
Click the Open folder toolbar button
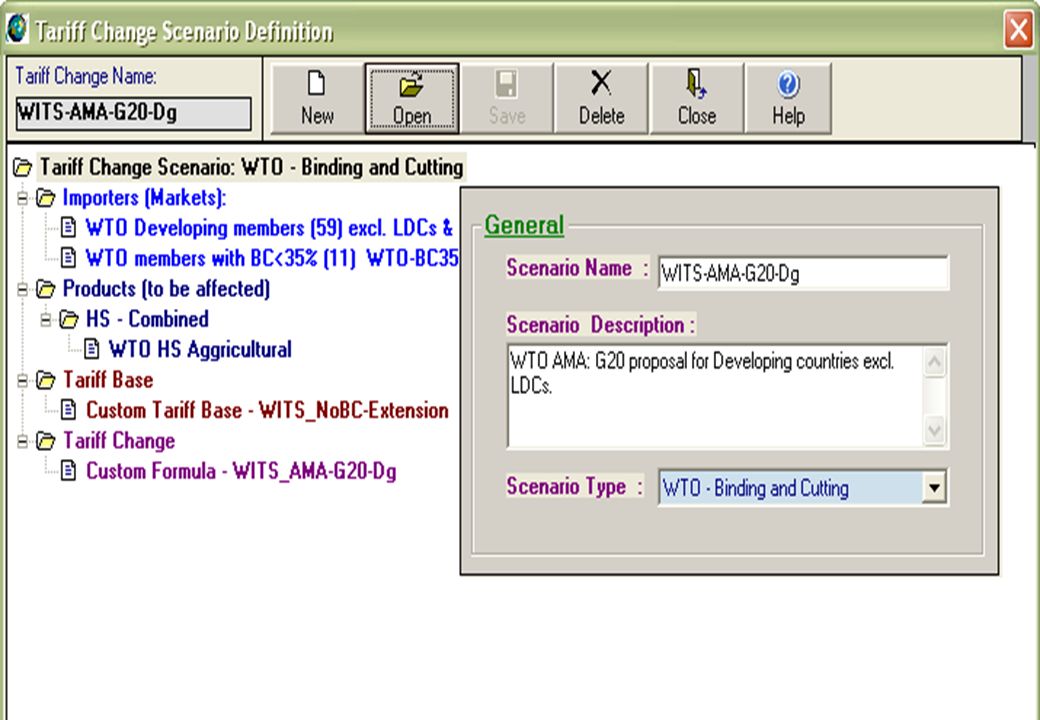click(411, 99)
